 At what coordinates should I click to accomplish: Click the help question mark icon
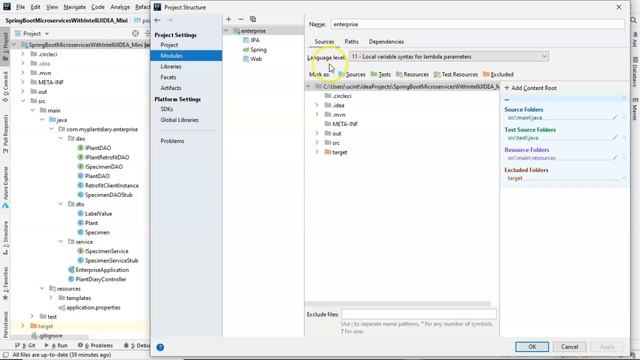[x=160, y=347]
